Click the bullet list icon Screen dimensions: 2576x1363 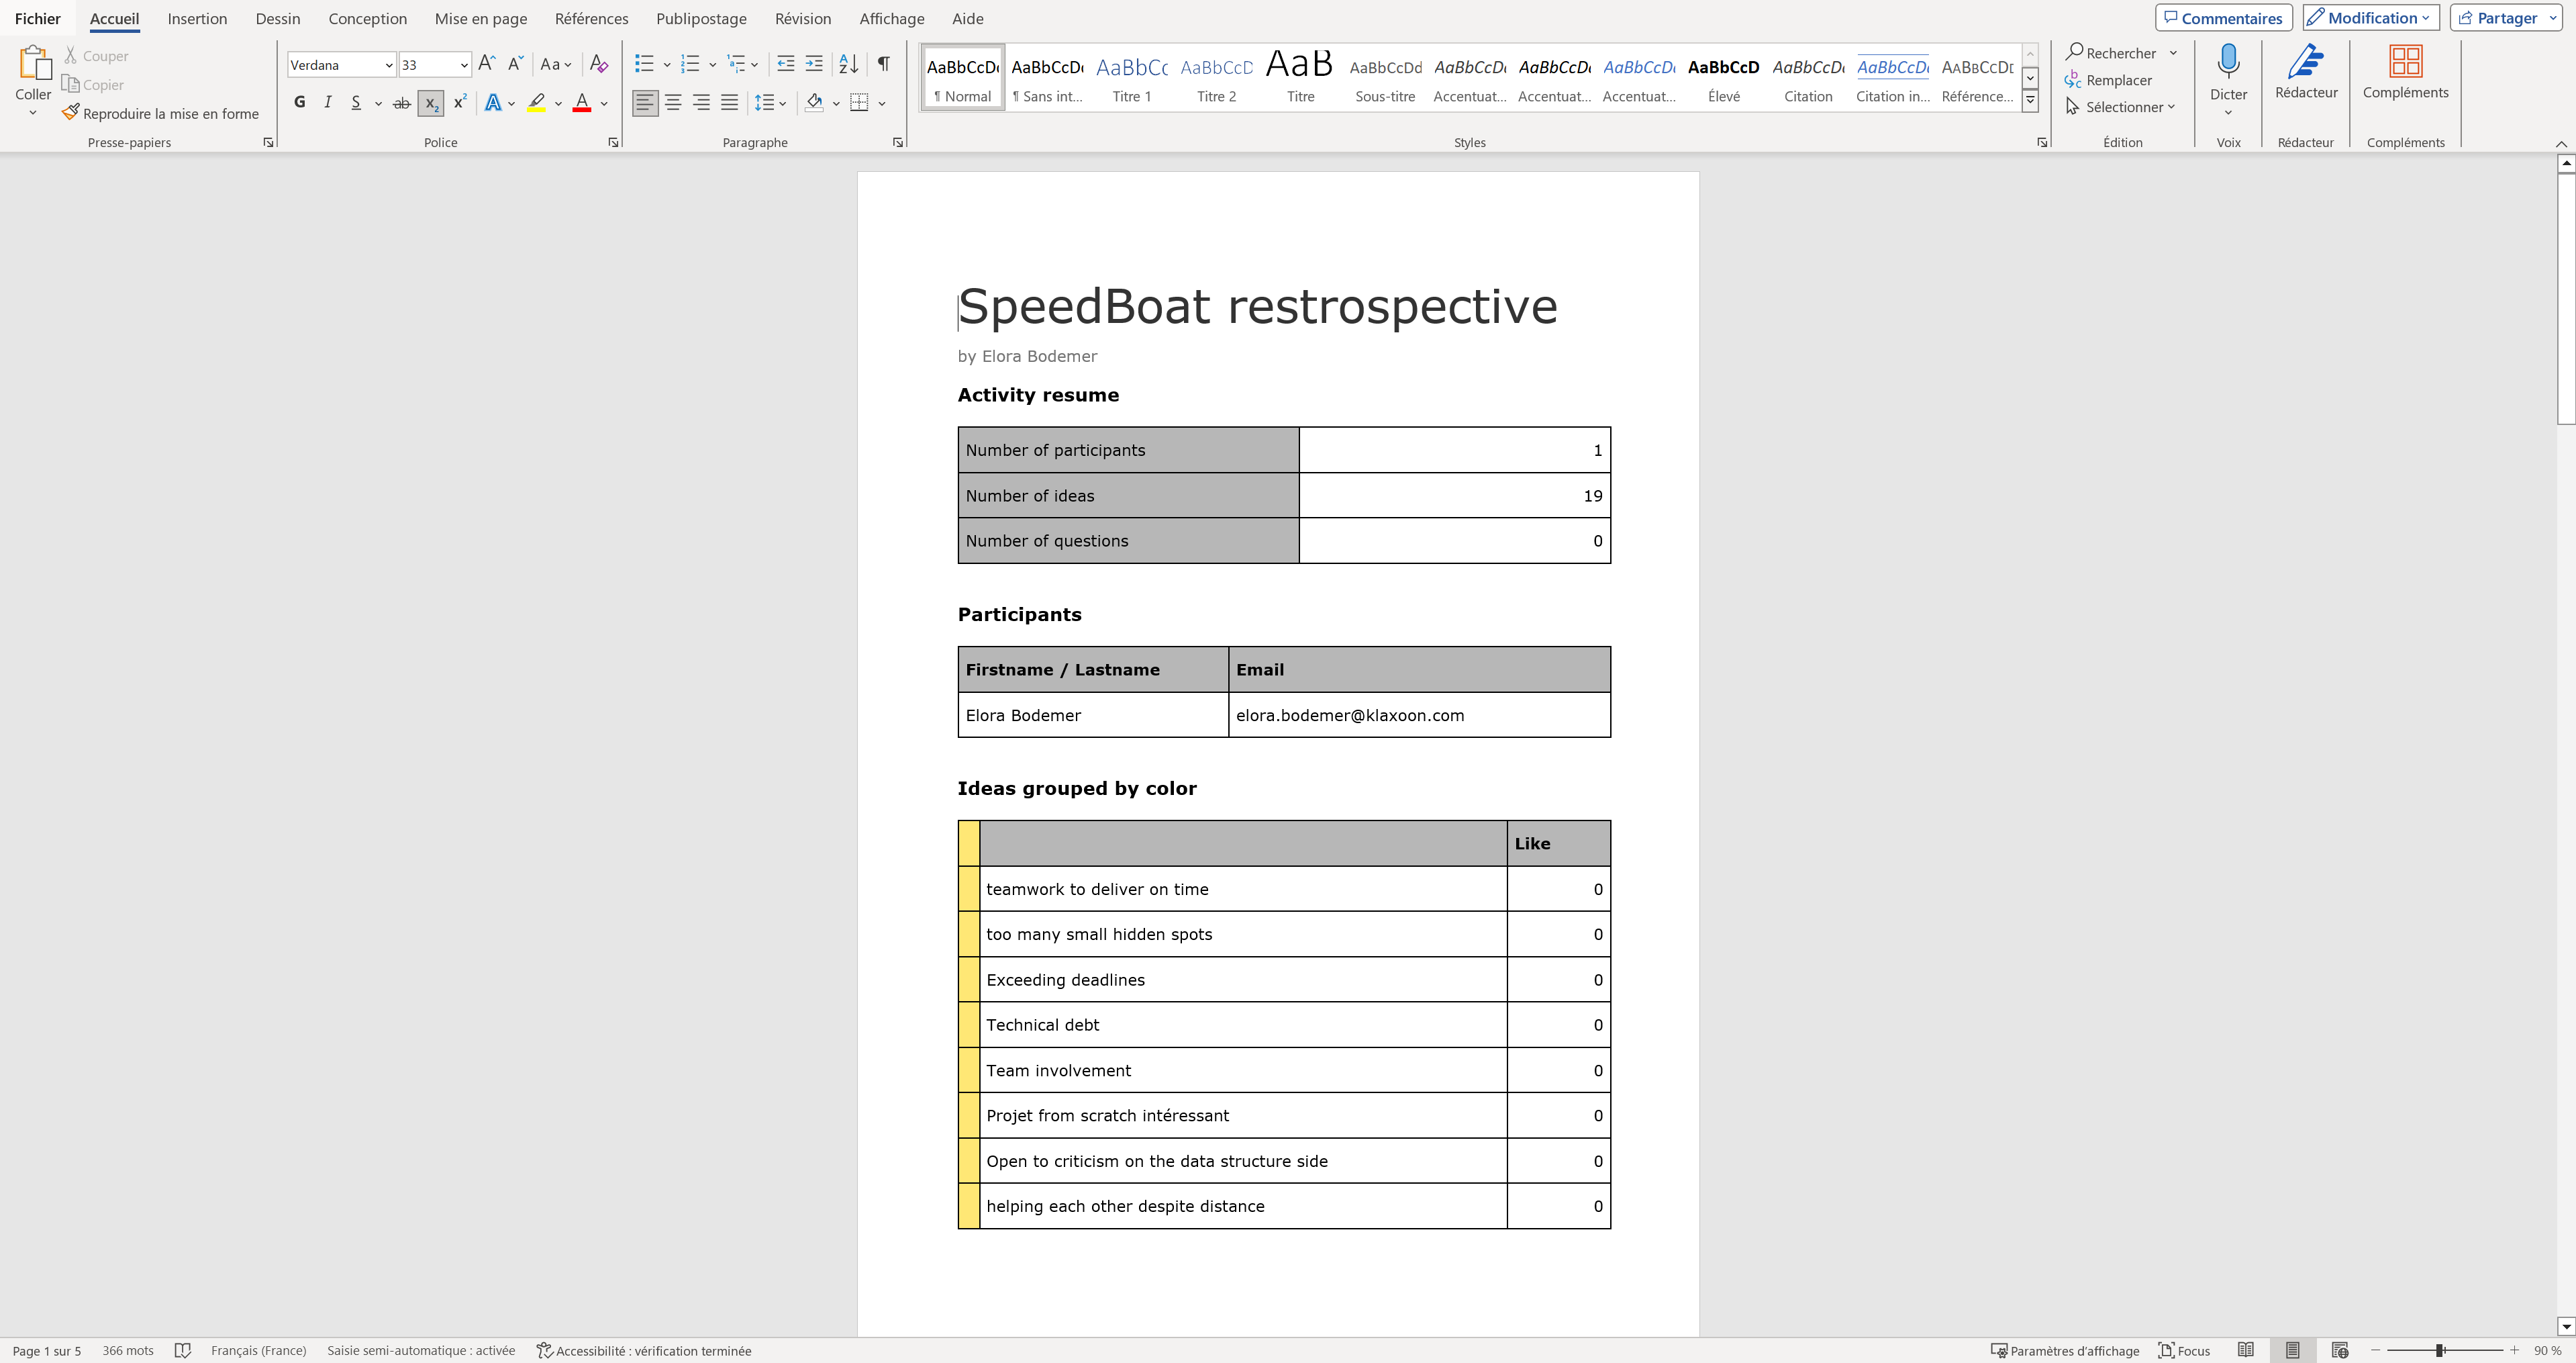[x=644, y=64]
